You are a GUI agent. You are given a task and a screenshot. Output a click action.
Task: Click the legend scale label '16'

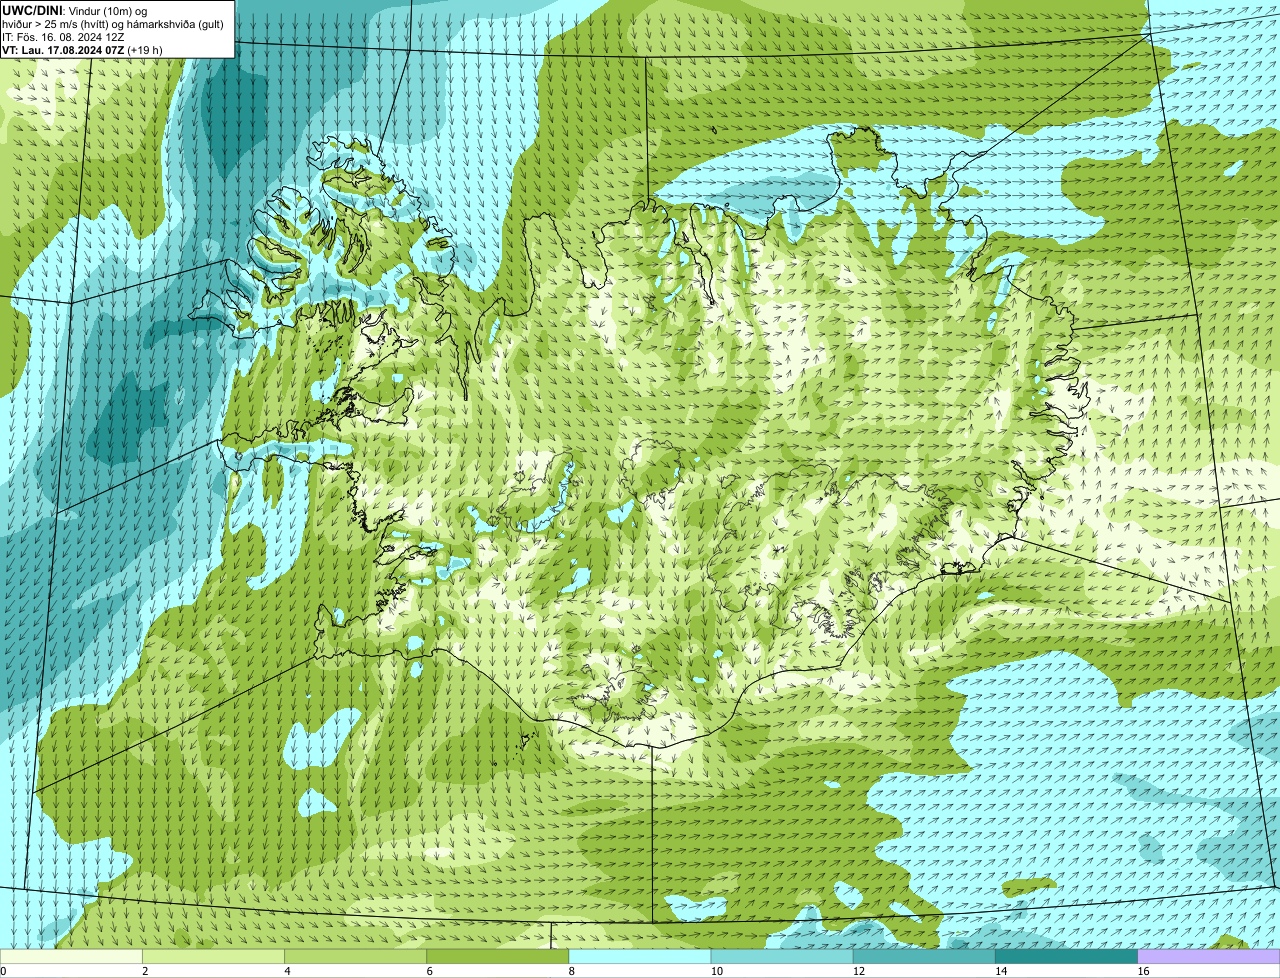(x=1143, y=971)
